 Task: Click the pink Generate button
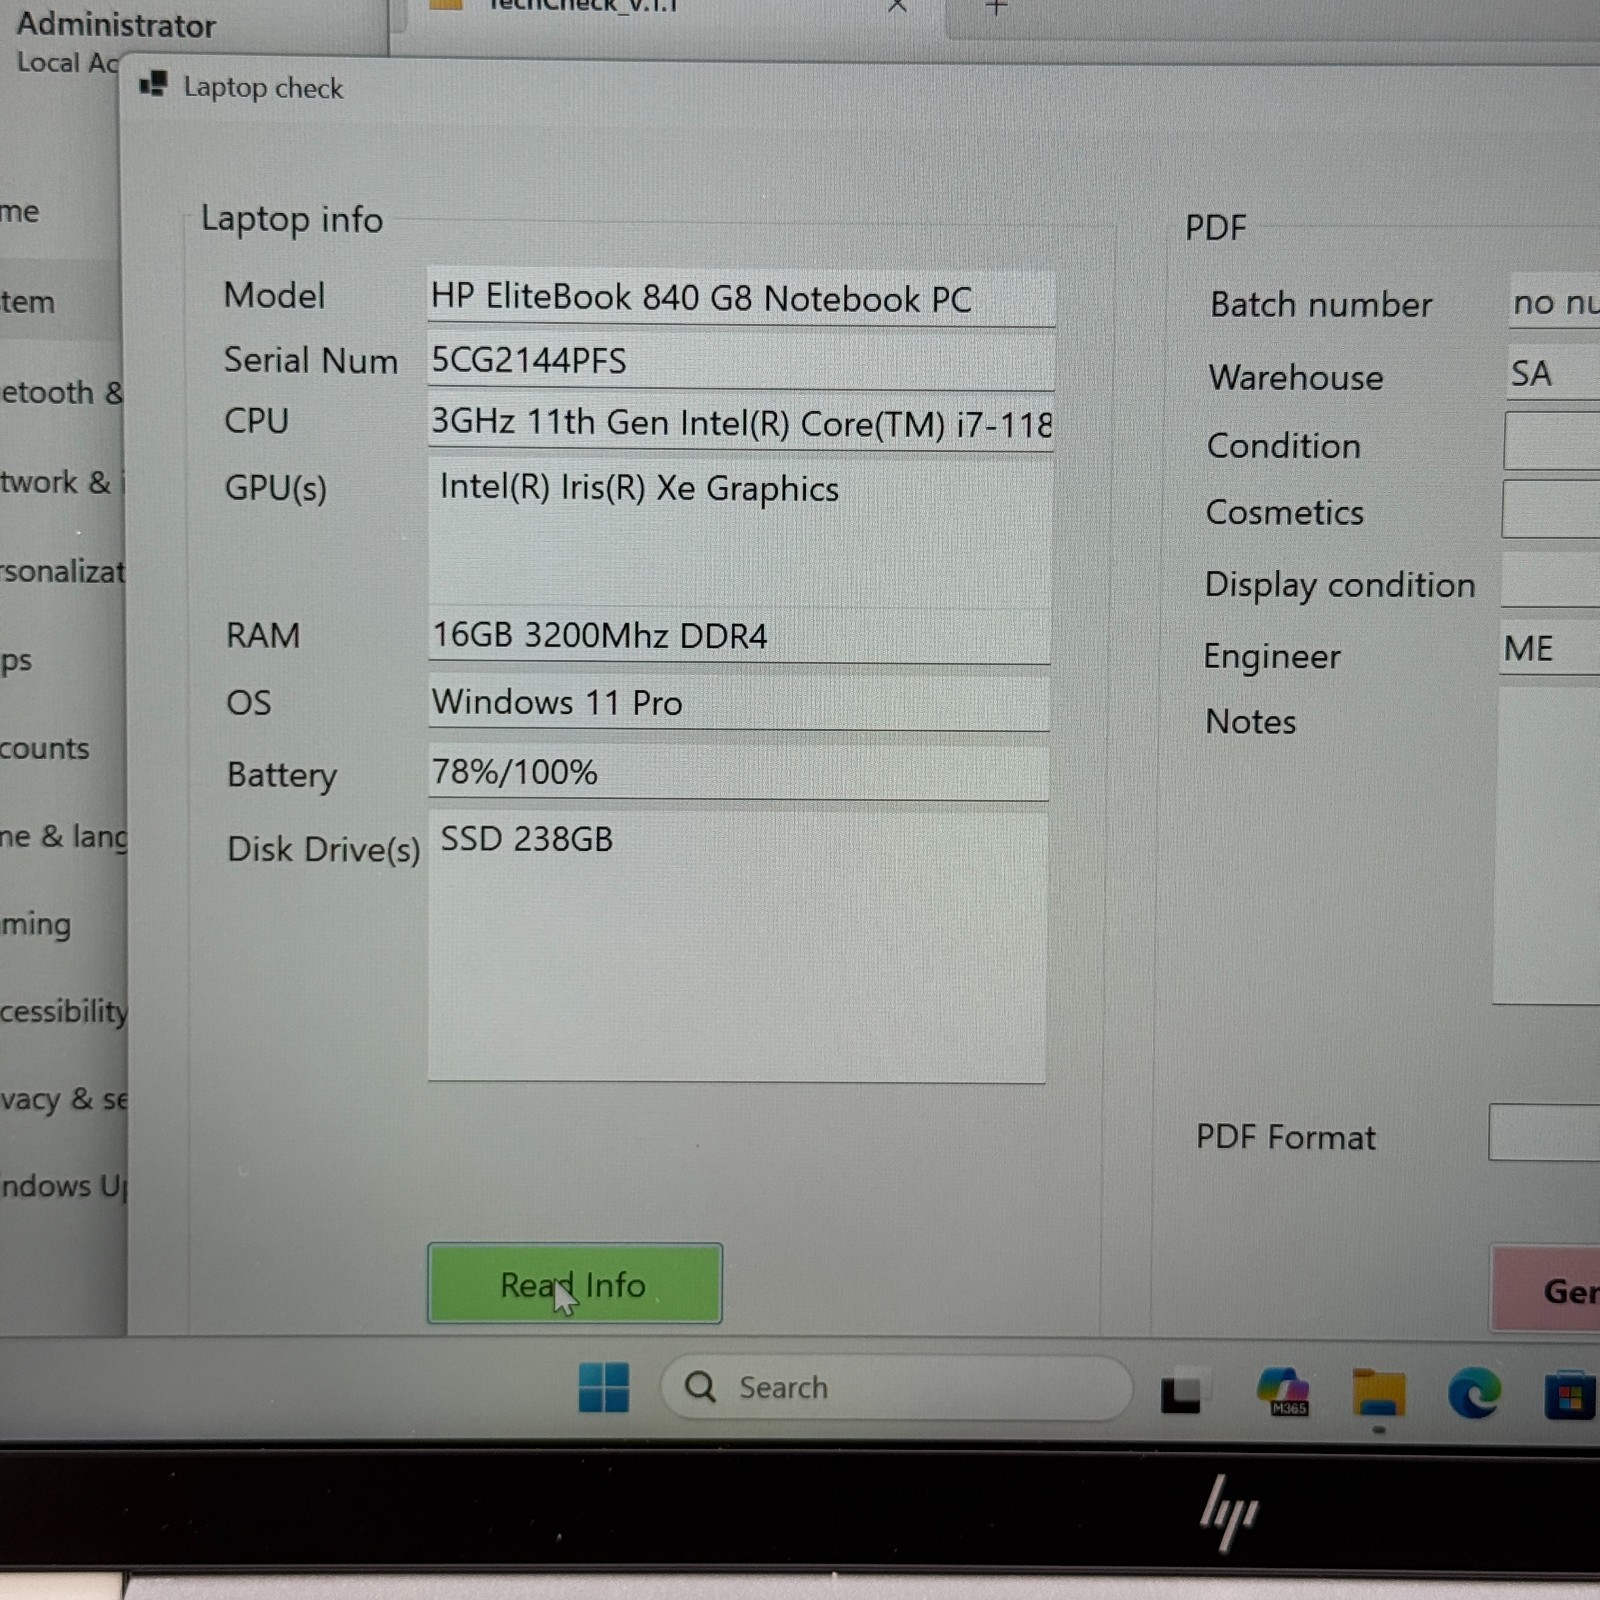pos(1546,1289)
